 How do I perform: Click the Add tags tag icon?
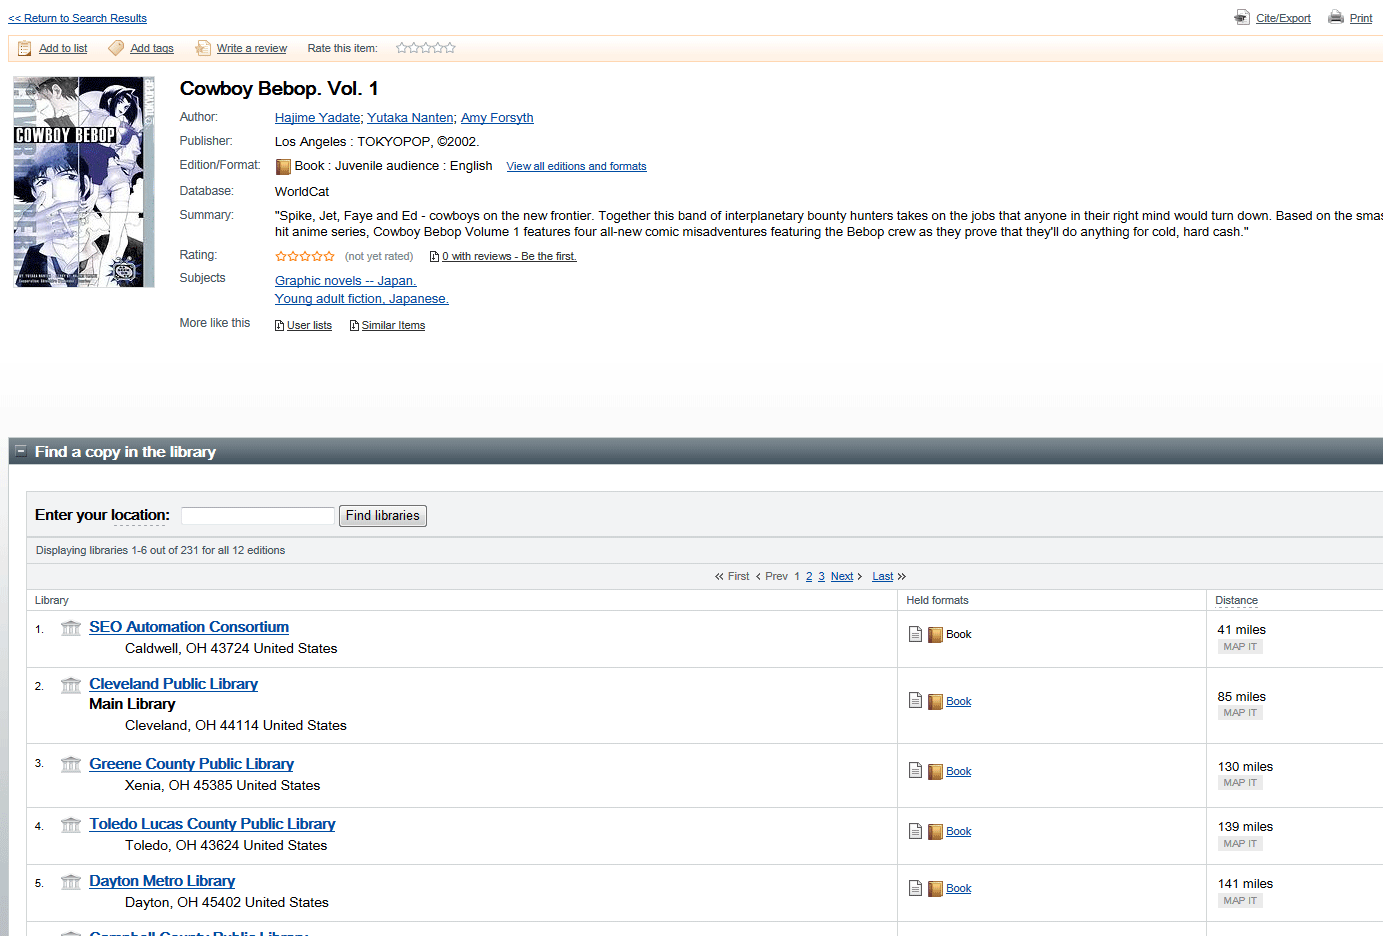point(116,48)
